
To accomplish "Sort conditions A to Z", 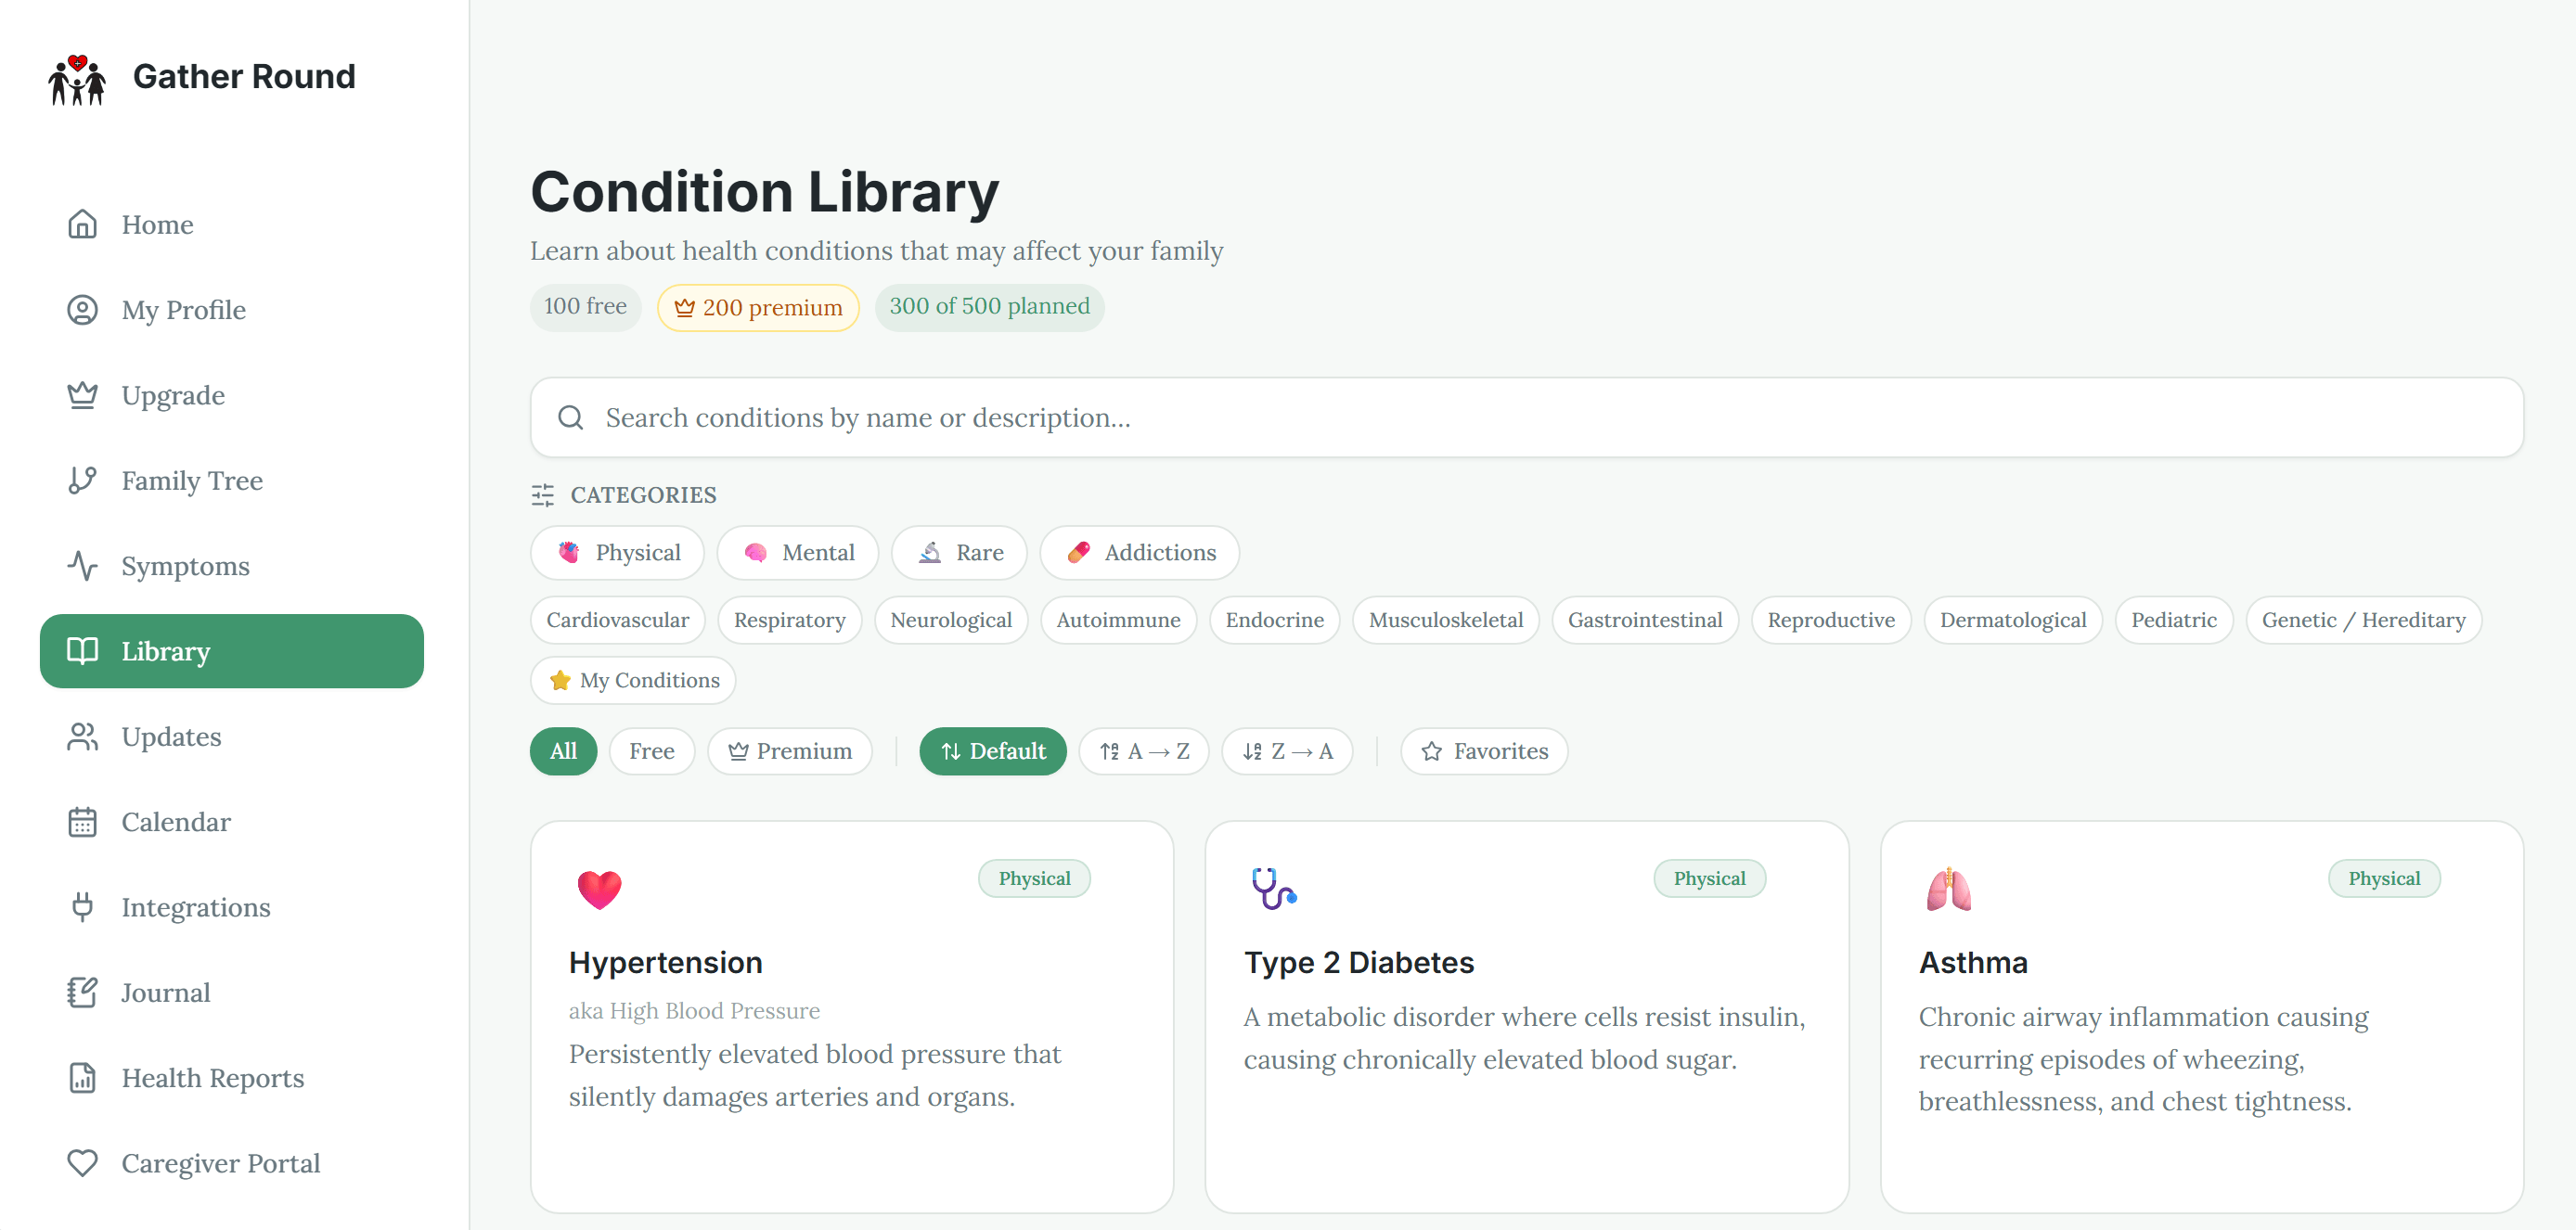I will (x=1143, y=751).
